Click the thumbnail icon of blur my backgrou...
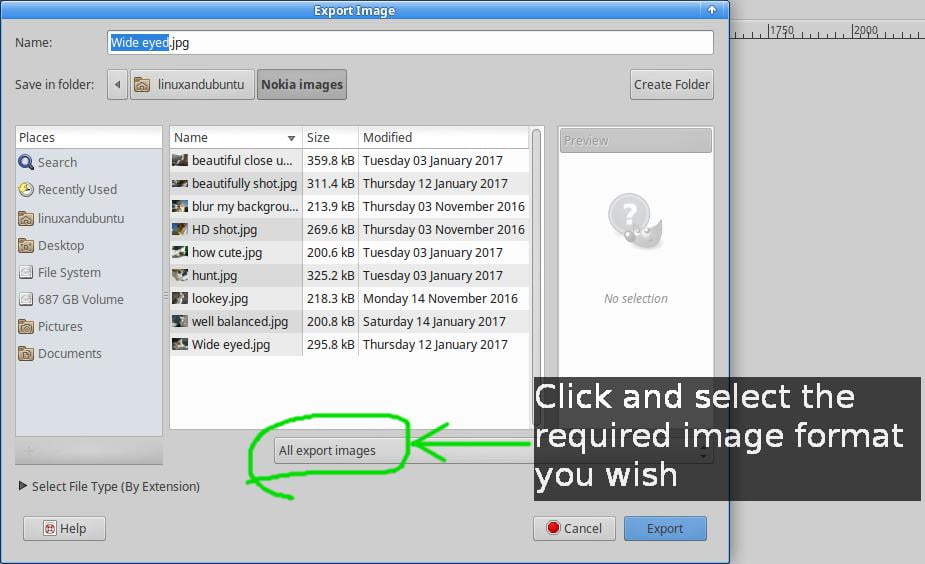Viewport: 925px width, 564px height. pyautogui.click(x=180, y=206)
